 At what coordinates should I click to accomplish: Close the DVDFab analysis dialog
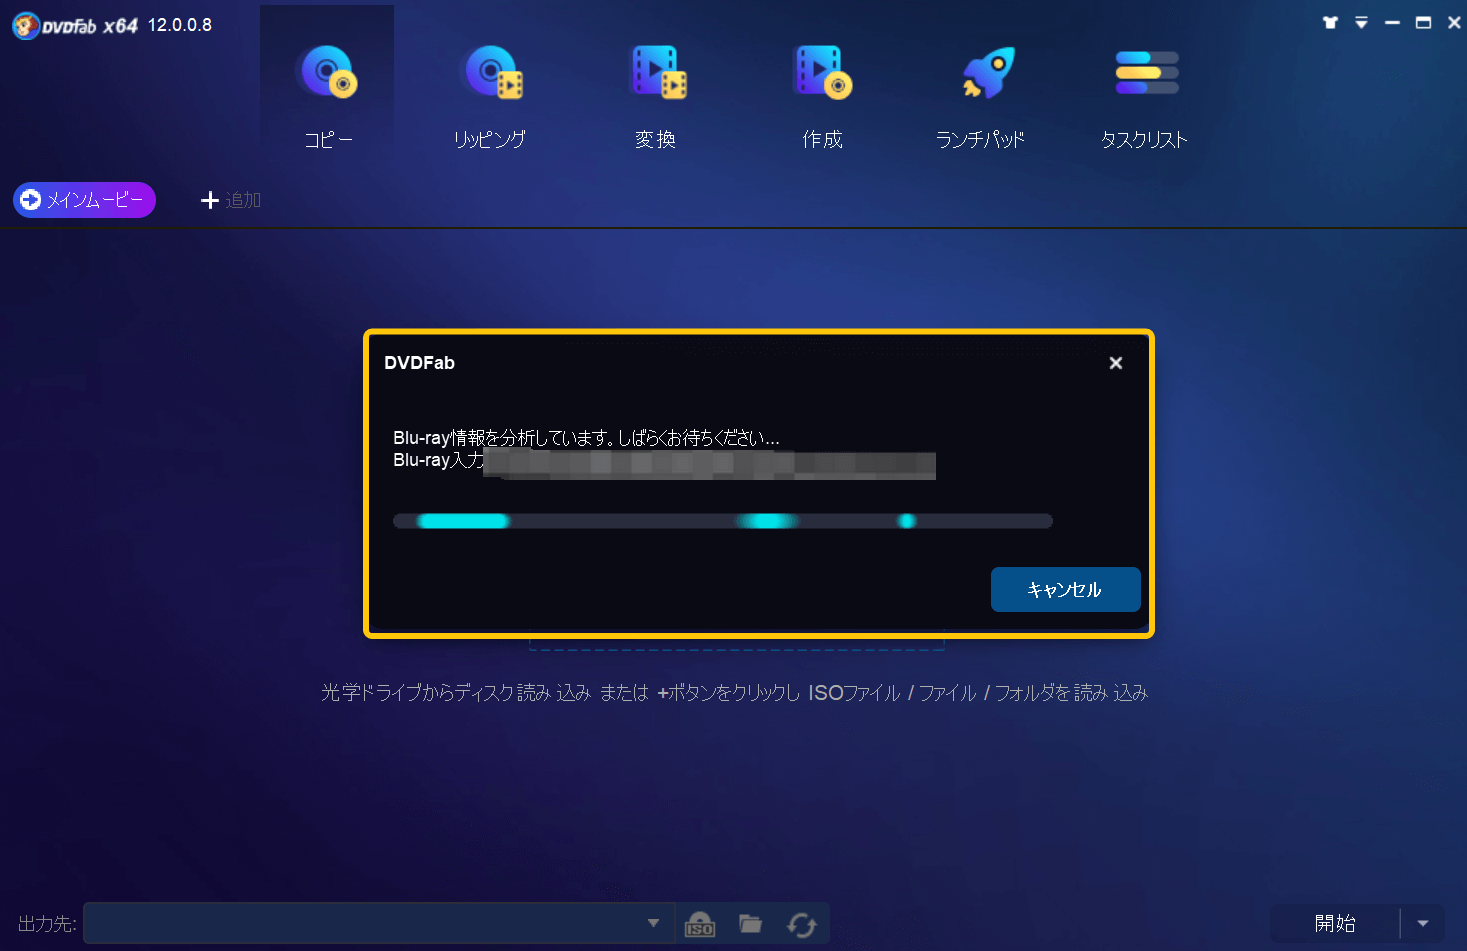click(1116, 363)
